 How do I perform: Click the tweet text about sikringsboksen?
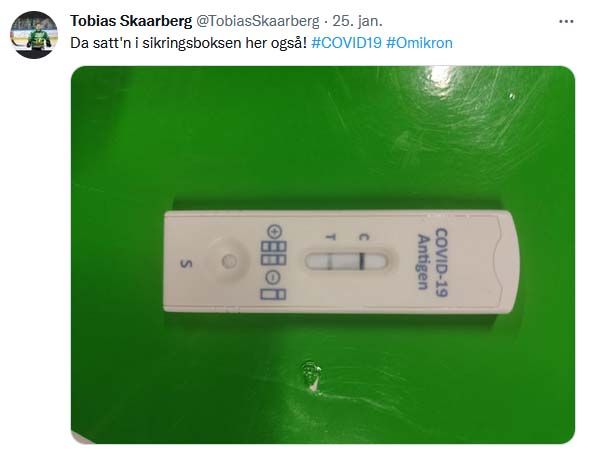[x=189, y=43]
